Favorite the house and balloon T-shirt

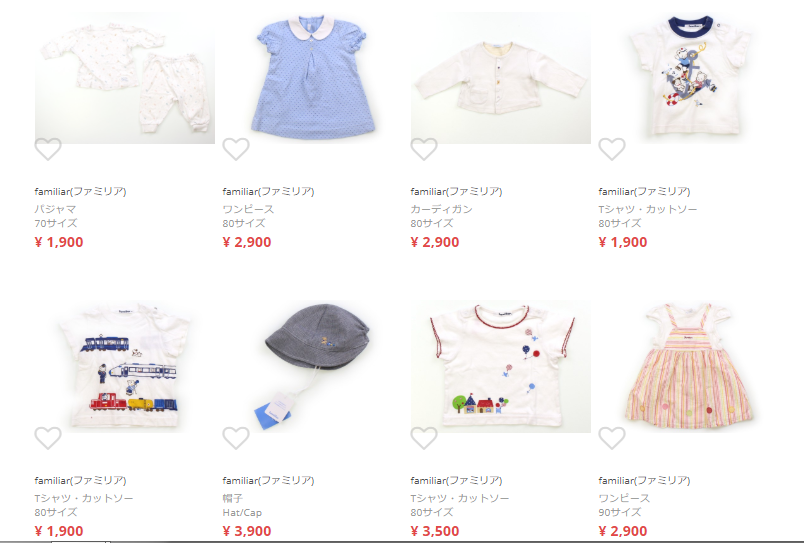424,438
